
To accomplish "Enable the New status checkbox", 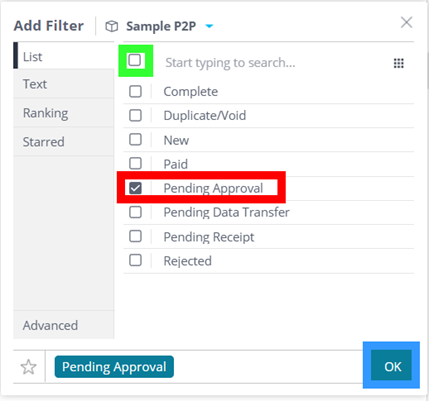I will coord(135,140).
